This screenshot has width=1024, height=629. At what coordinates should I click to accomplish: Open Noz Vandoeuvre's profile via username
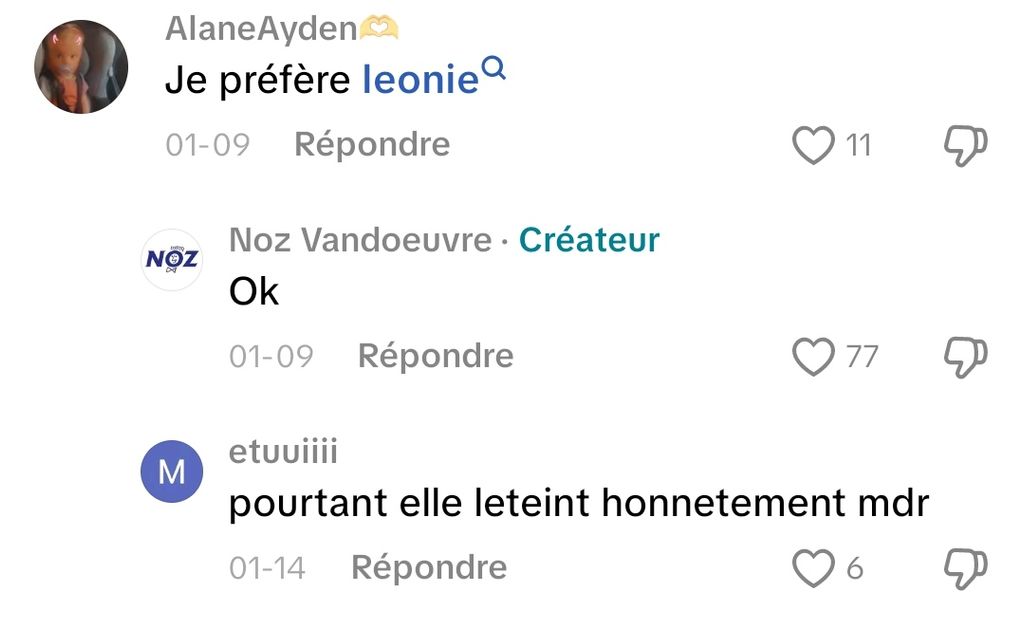point(360,240)
